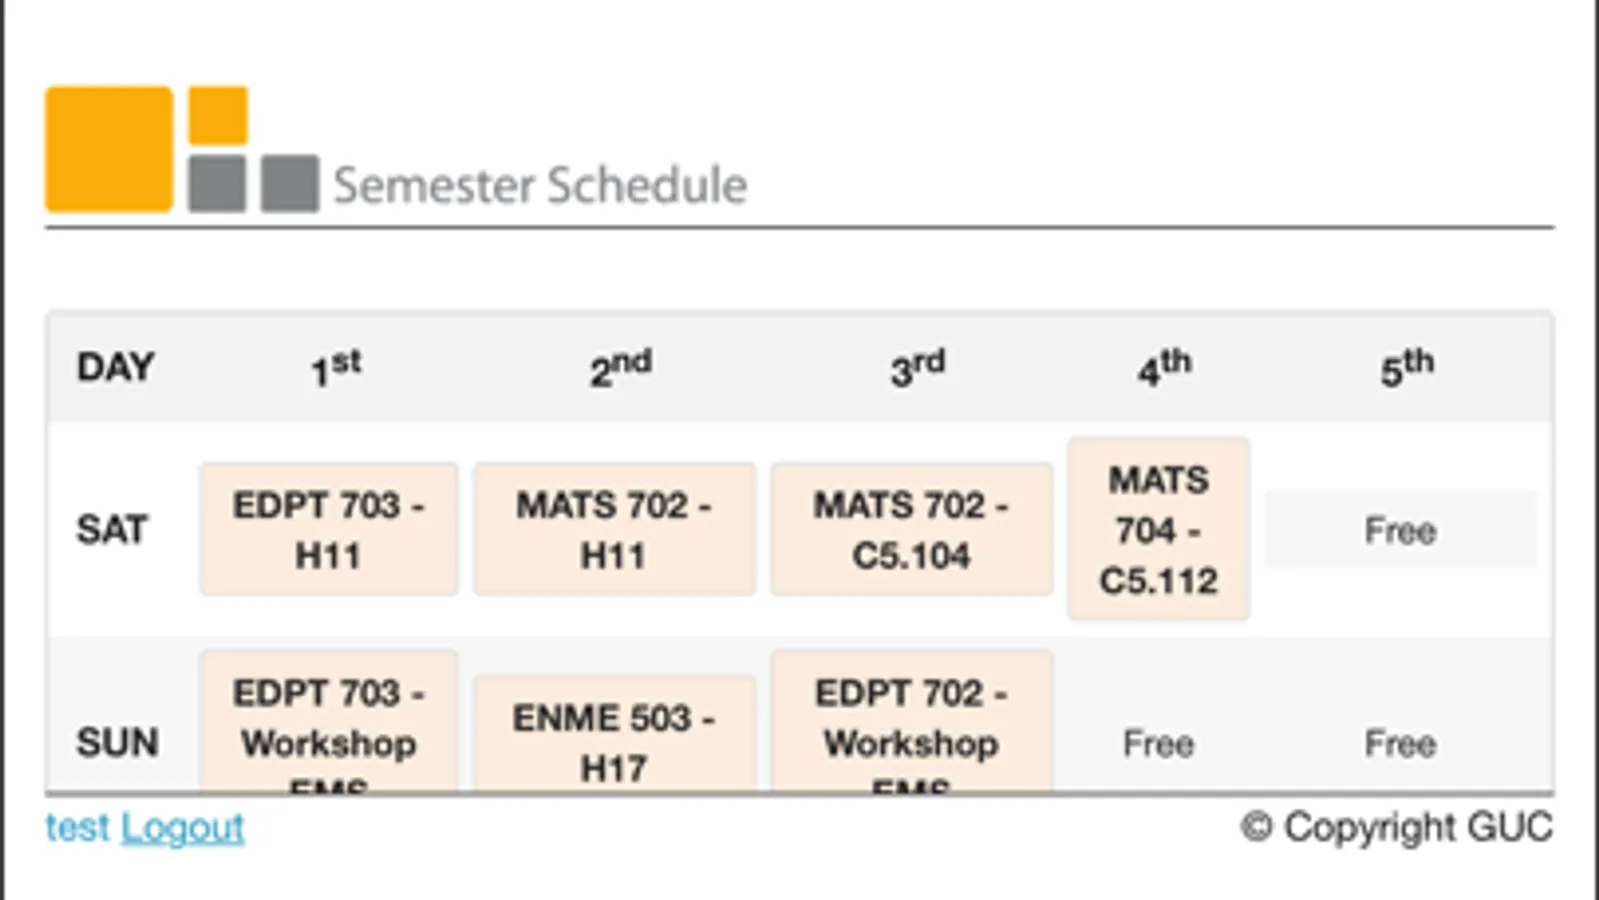The height and width of the screenshot is (900, 1599).
Task: Click the DAY column header
Action: pos(115,367)
